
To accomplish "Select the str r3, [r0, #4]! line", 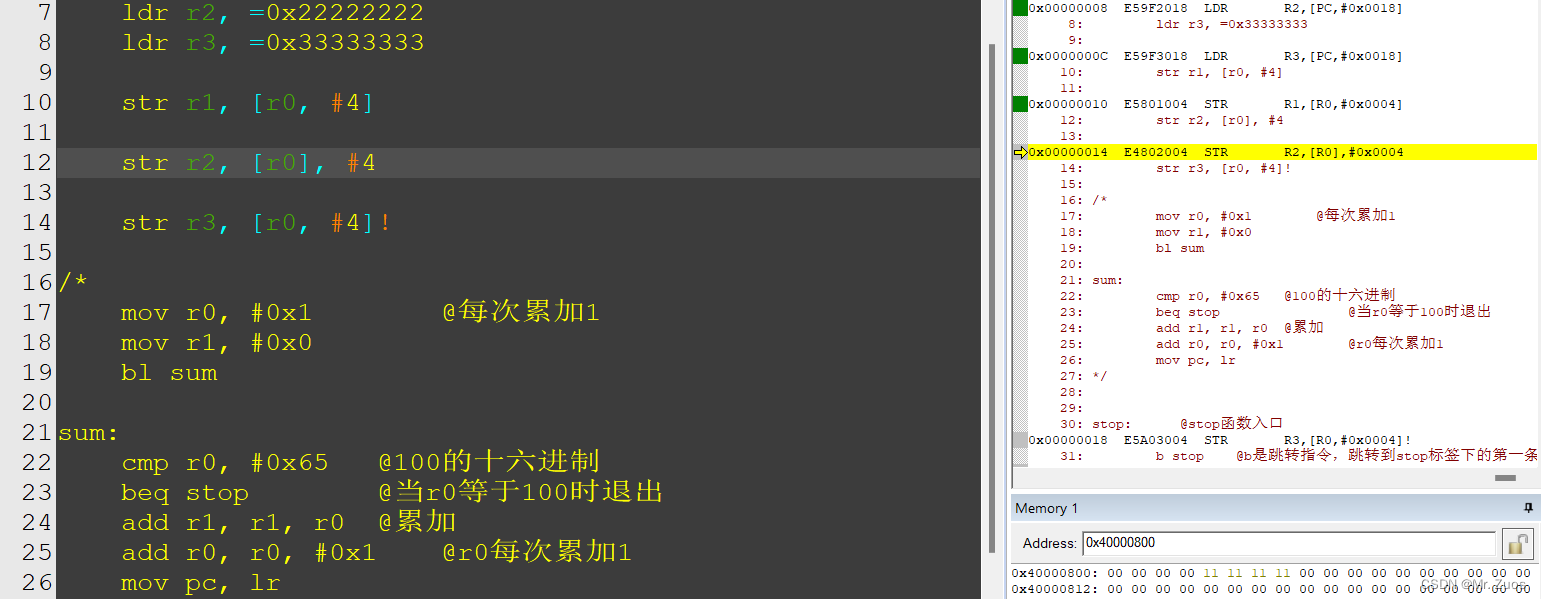I will click(x=255, y=222).
